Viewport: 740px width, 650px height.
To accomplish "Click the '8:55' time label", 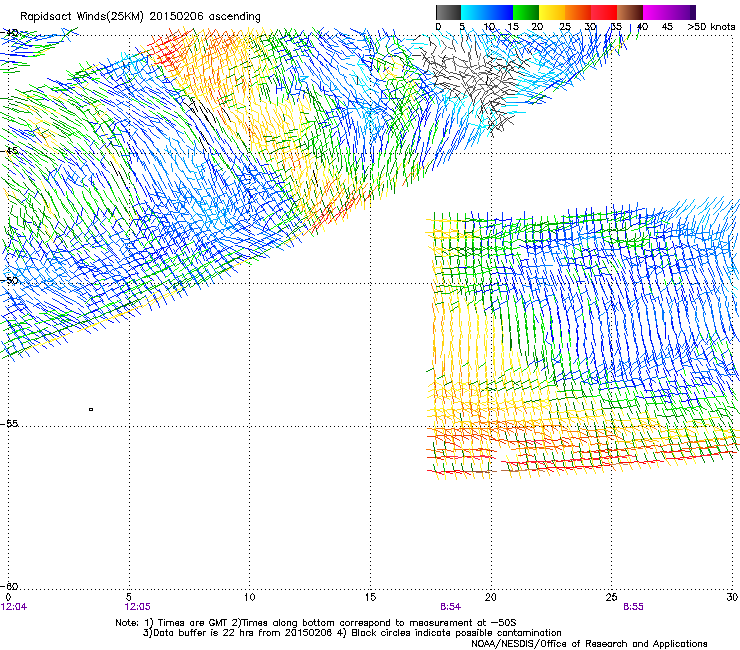I will [633, 607].
